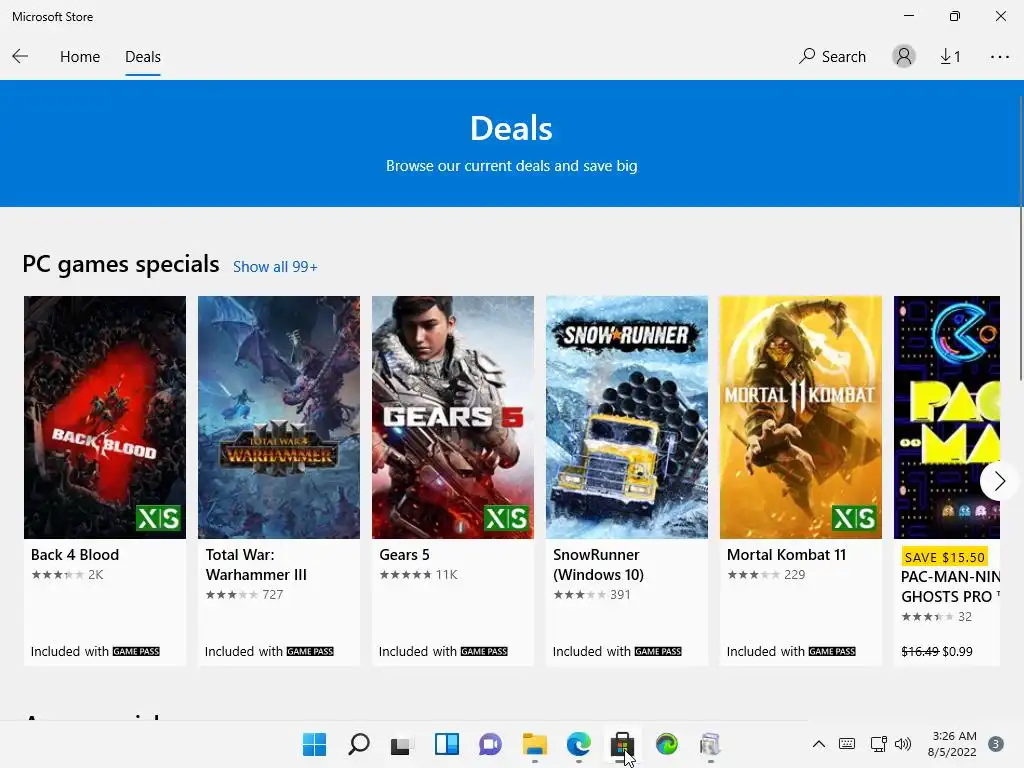Click the X|S badge on Back 4 Blood
The height and width of the screenshot is (768, 1024).
(159, 519)
